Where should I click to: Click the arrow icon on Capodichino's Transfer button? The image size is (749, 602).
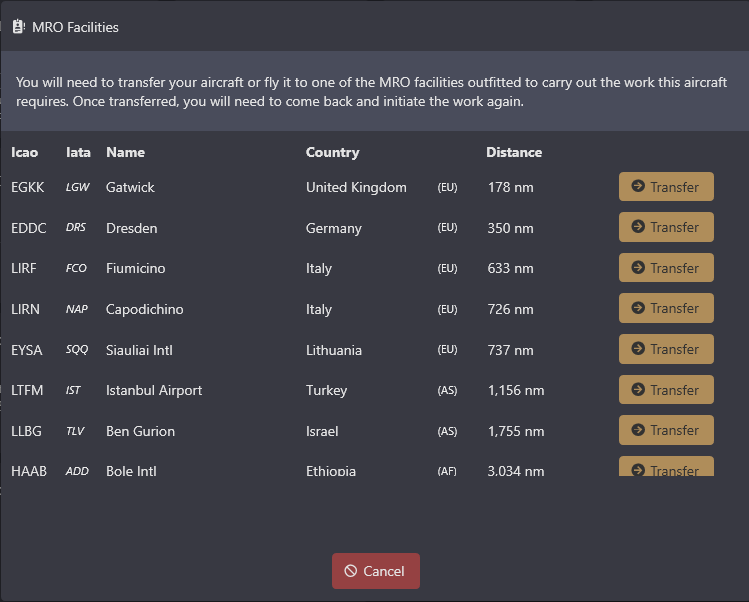[x=638, y=308]
